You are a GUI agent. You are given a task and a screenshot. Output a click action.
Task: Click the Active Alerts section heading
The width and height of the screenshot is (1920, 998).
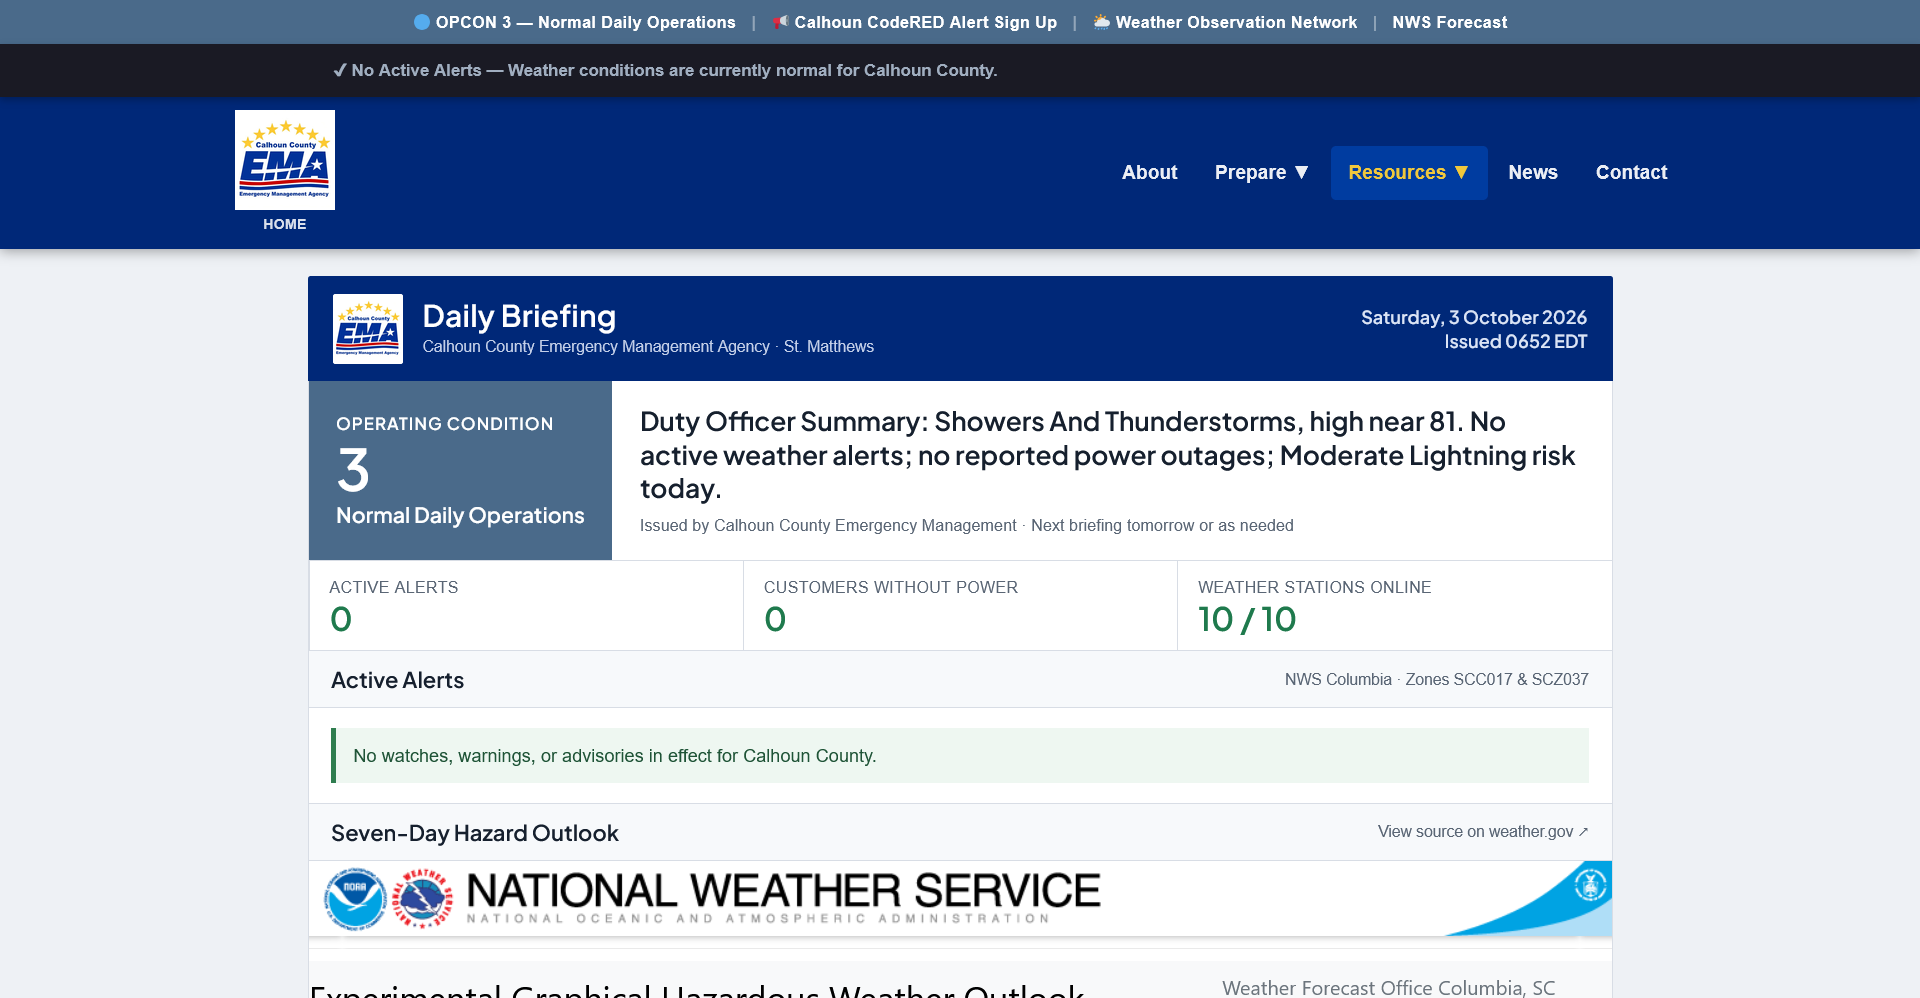[397, 680]
